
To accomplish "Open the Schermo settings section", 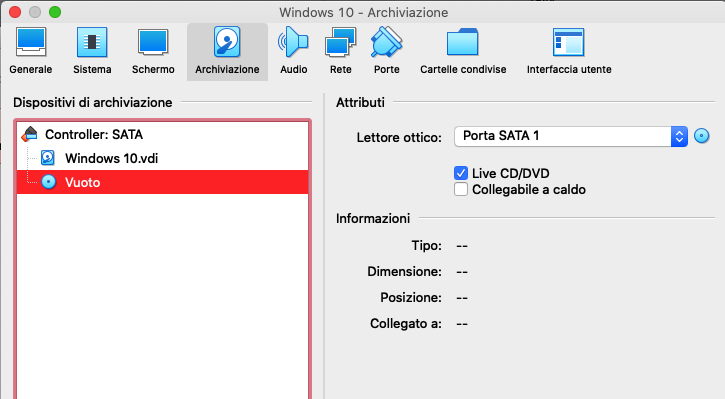I will click(x=153, y=51).
